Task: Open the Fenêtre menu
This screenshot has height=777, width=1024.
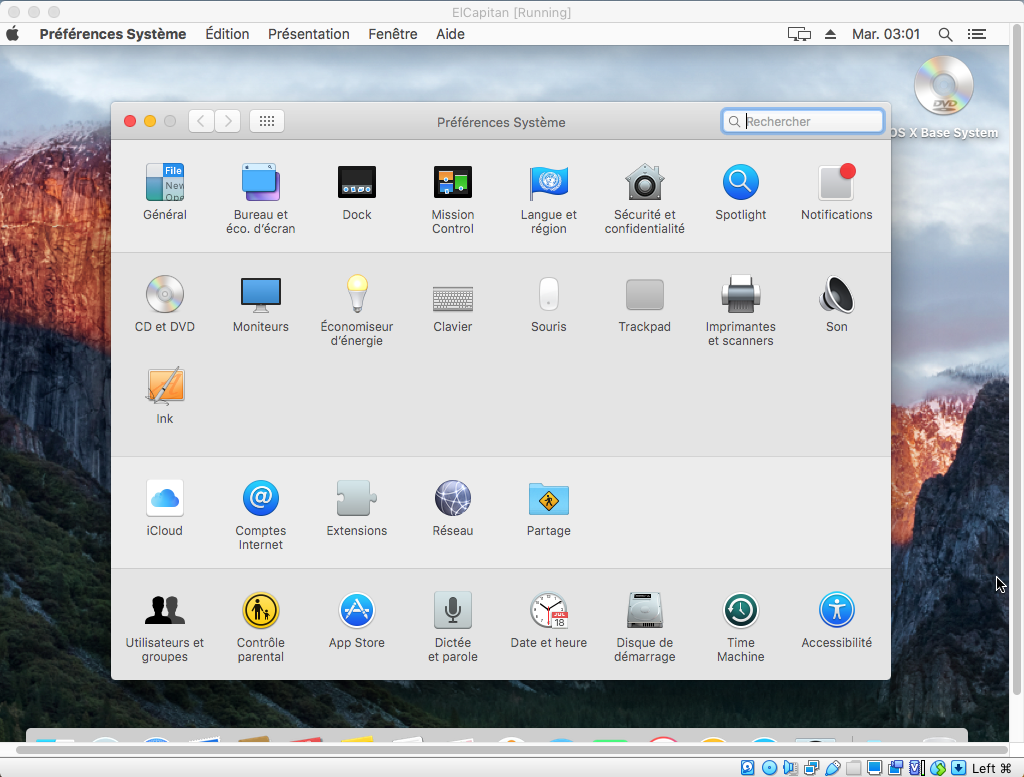Action: (x=392, y=34)
